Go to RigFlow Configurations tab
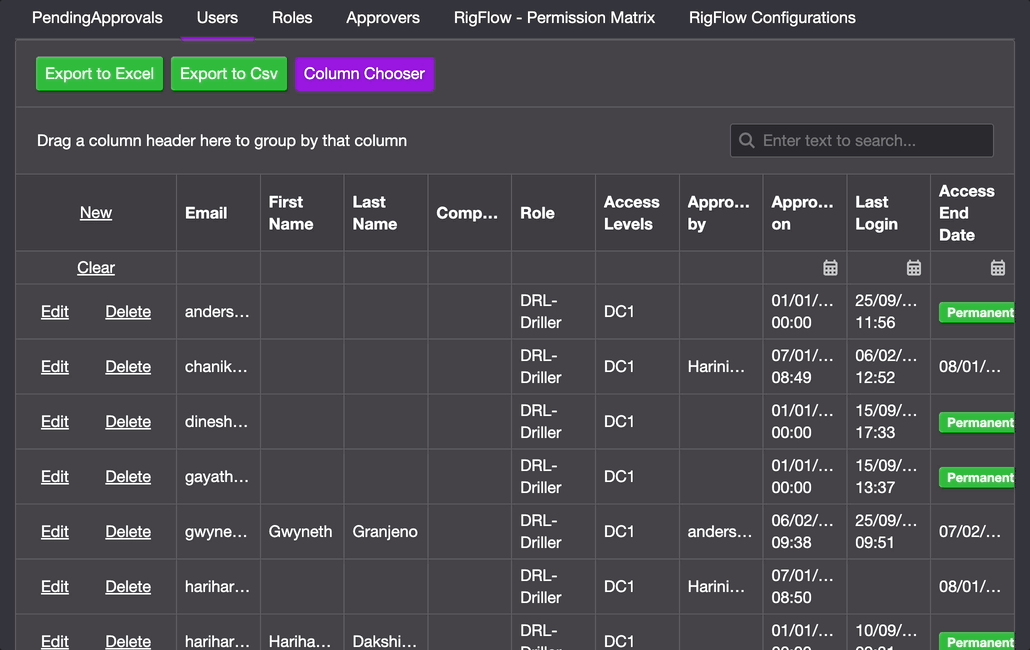1030x650 pixels. pos(772,18)
